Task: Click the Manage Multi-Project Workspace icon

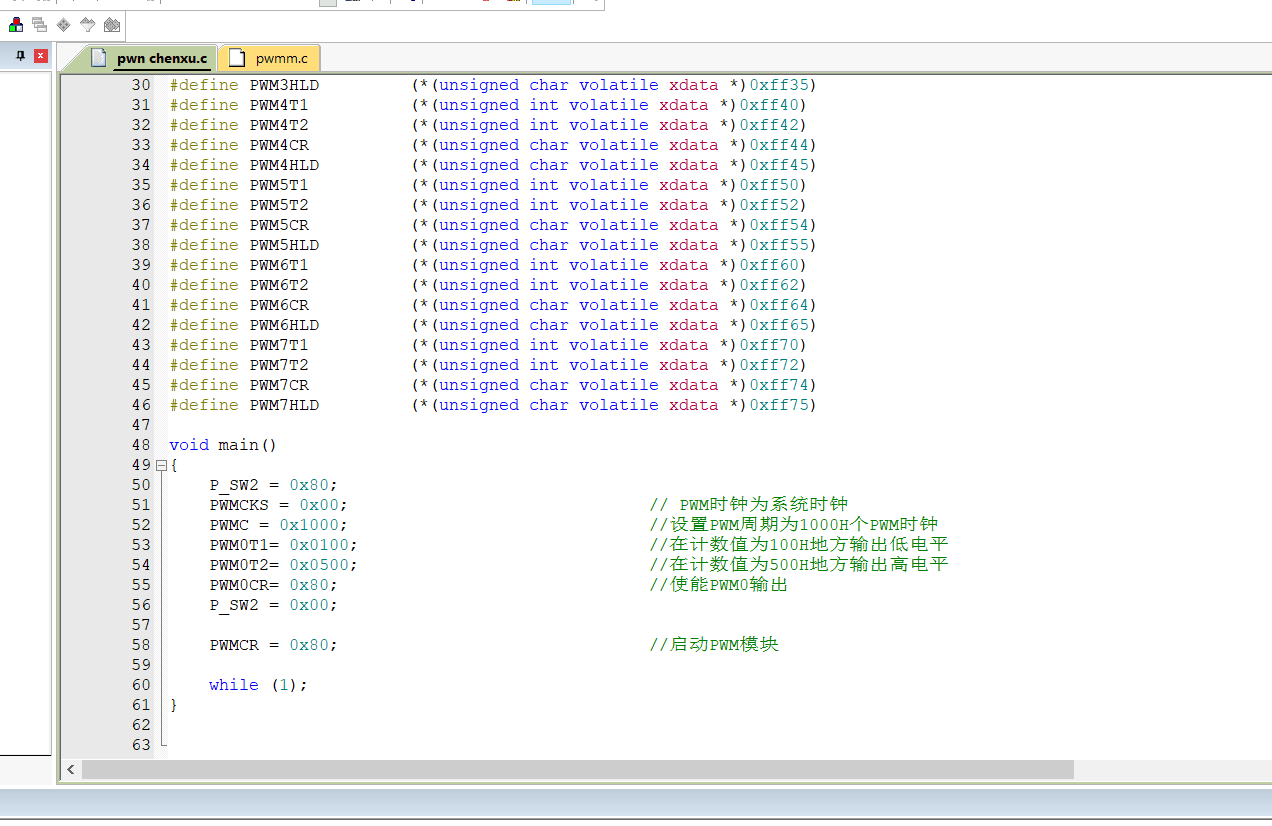Action: pyautogui.click(x=40, y=24)
